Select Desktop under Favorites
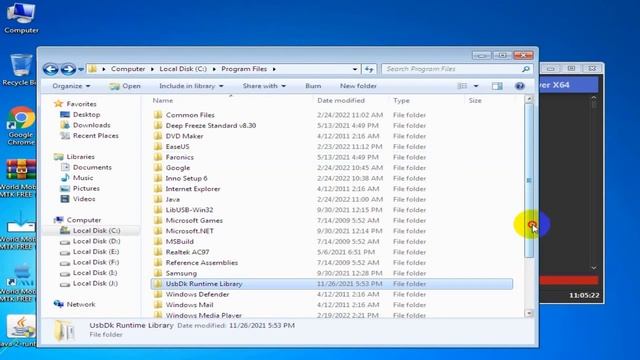Viewport: 640px width, 360px height. pos(87,114)
